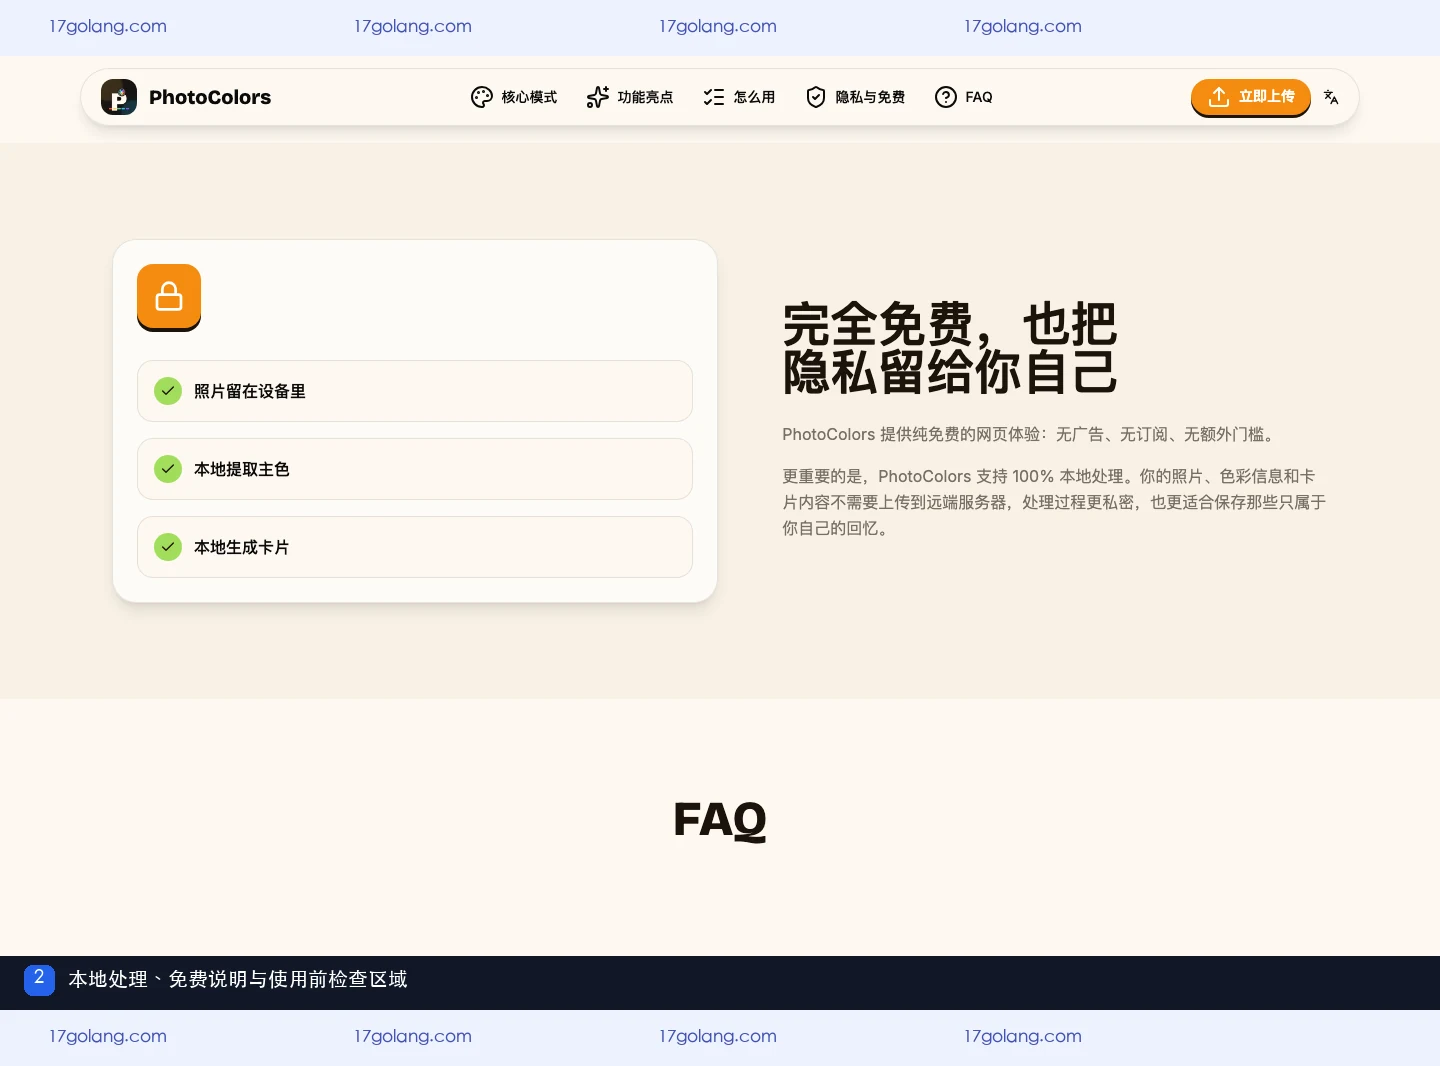The width and height of the screenshot is (1440, 1066).
Task: Open the 功能亮点 nav item
Action: pos(630,97)
